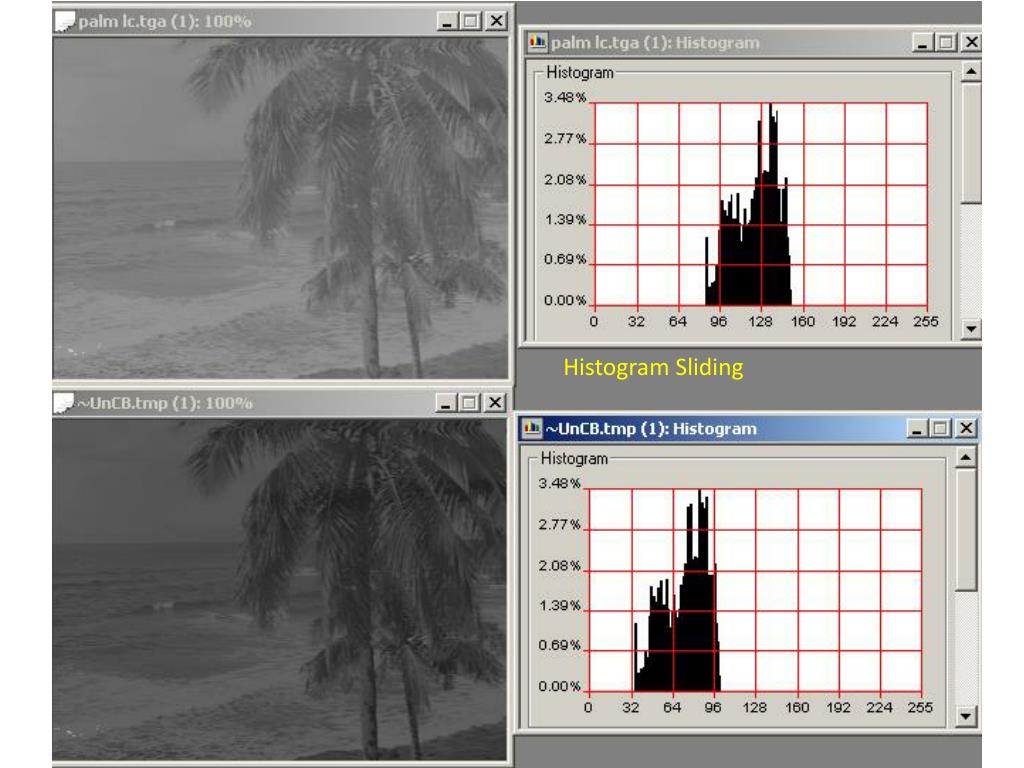Close the ~UnCB.tmp image window
The width and height of the screenshot is (1024, 768).
pos(495,403)
